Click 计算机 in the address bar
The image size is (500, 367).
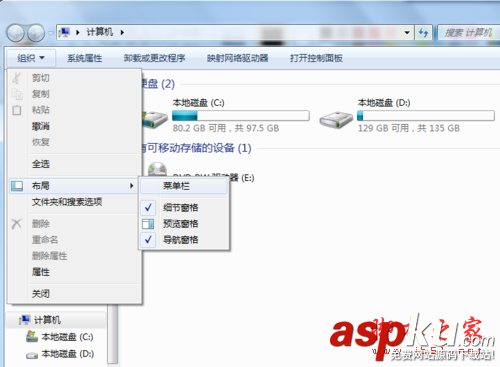pos(100,32)
